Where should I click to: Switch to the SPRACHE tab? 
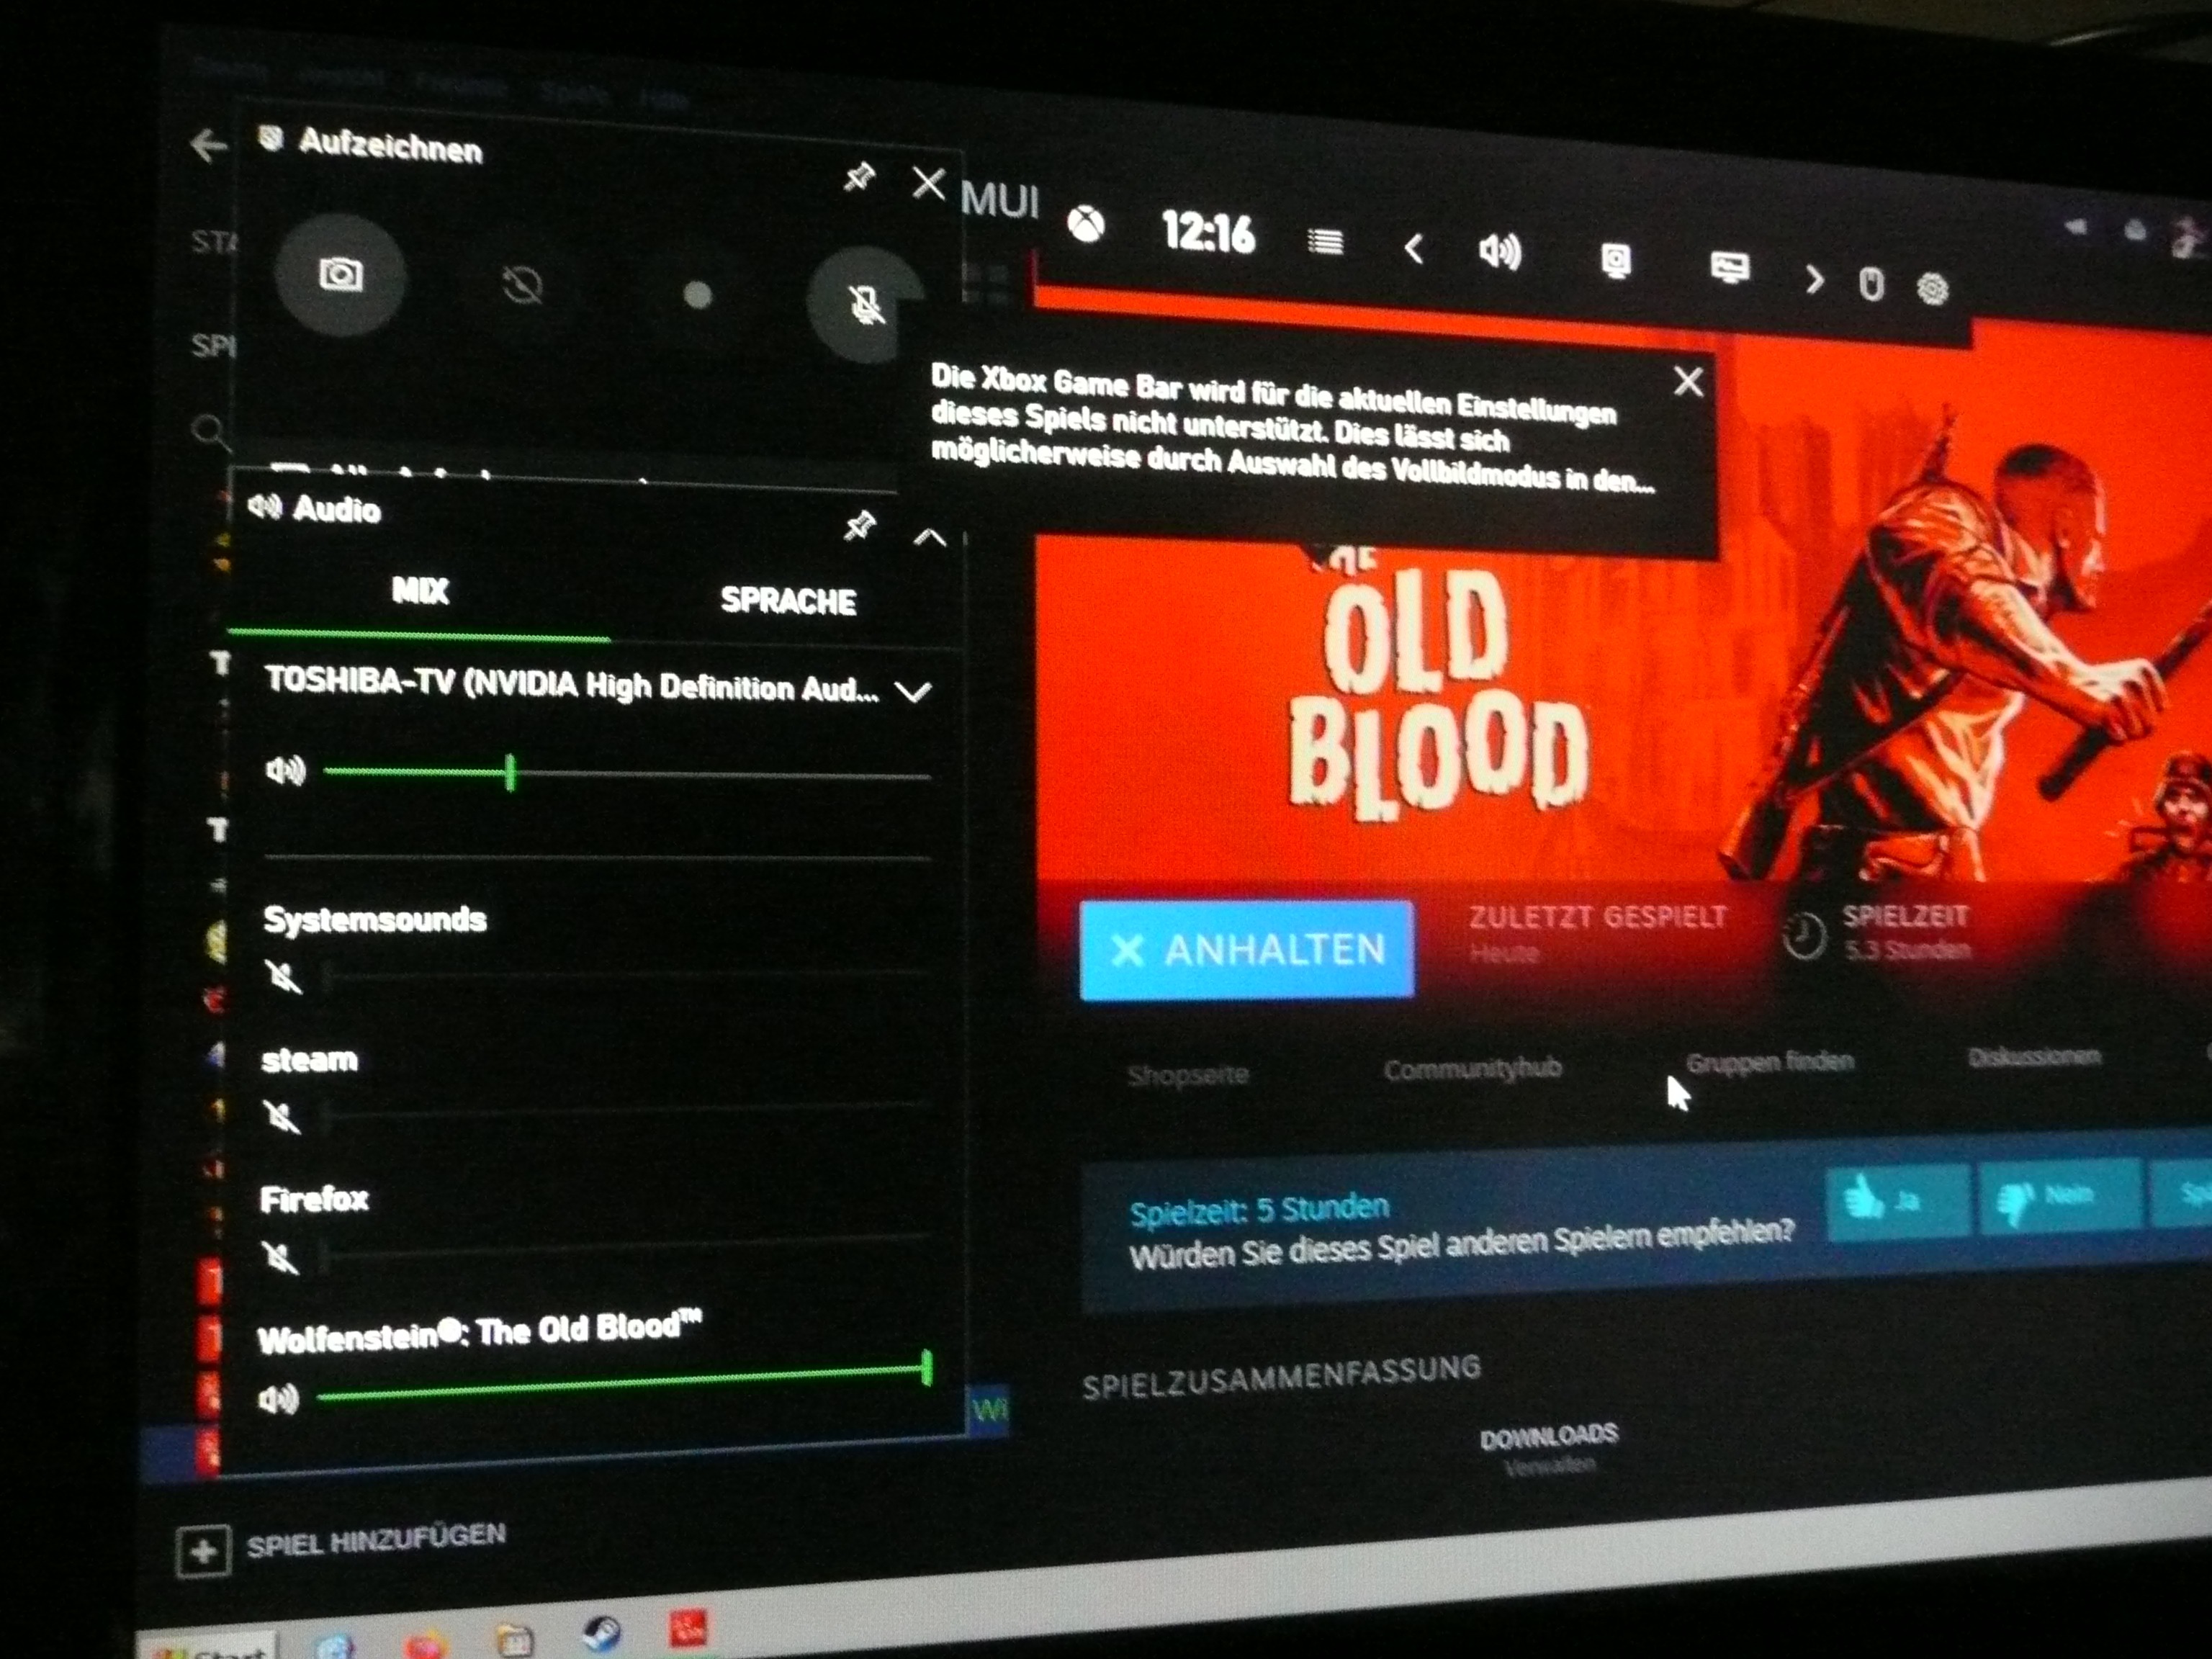pos(788,600)
